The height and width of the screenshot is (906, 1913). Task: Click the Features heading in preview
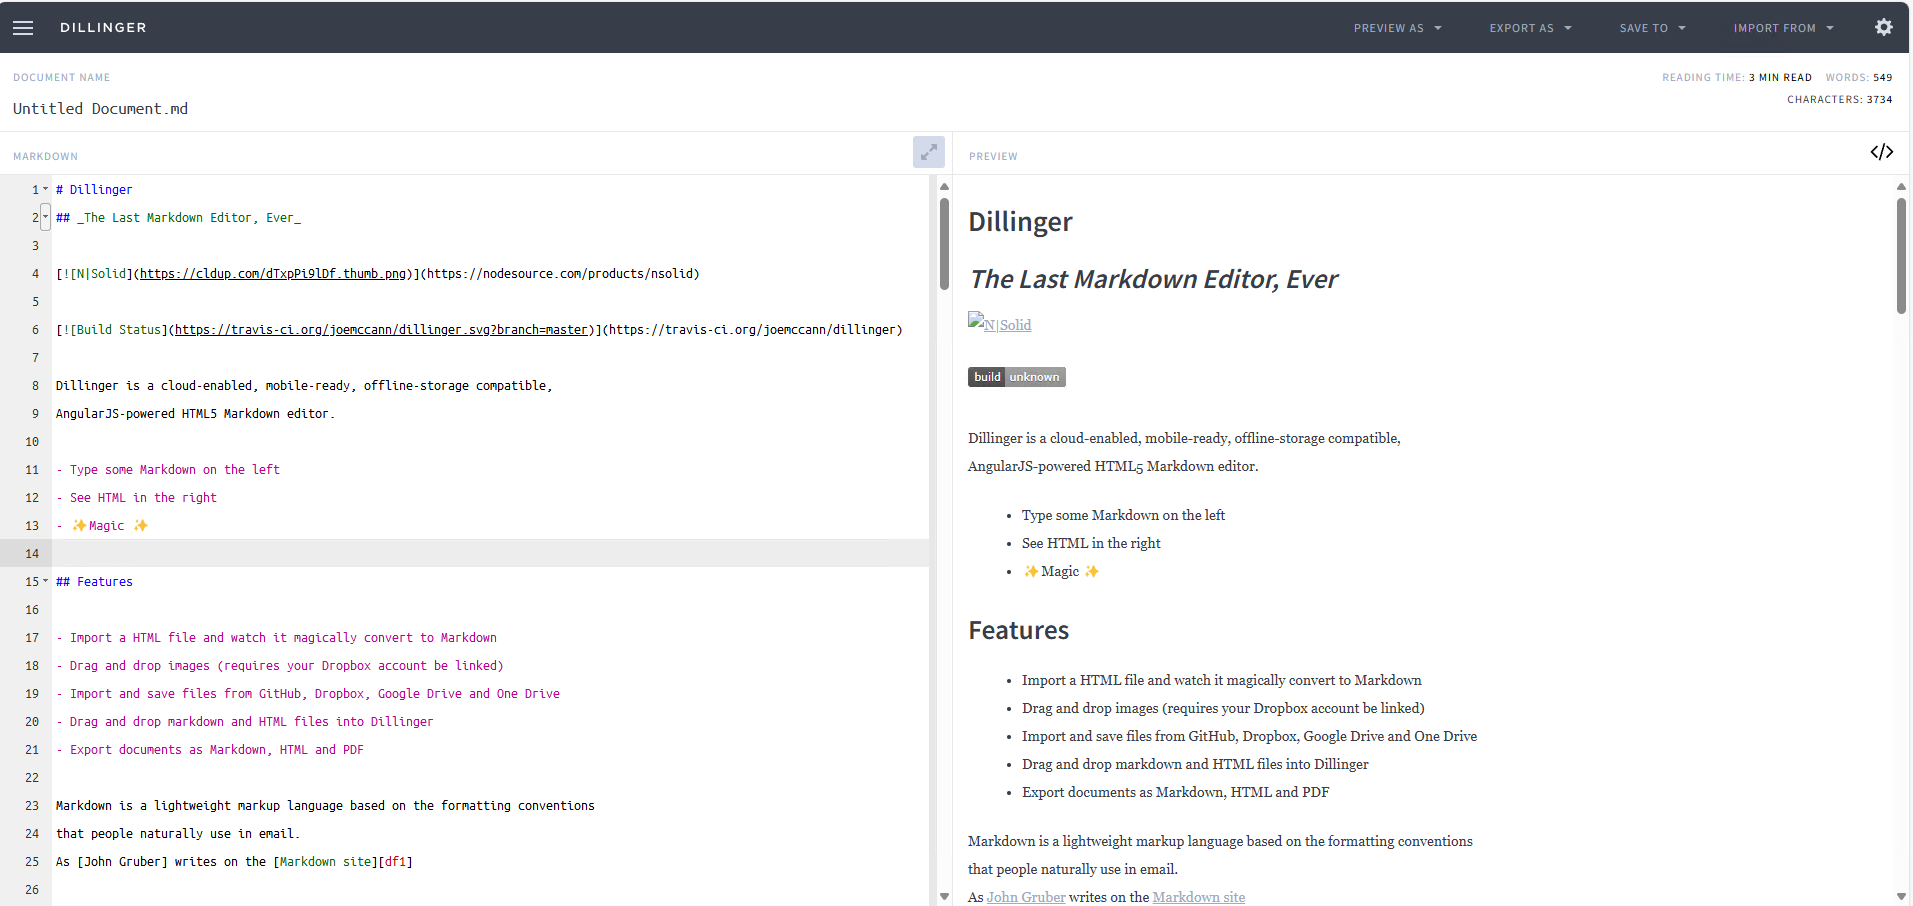1019,630
